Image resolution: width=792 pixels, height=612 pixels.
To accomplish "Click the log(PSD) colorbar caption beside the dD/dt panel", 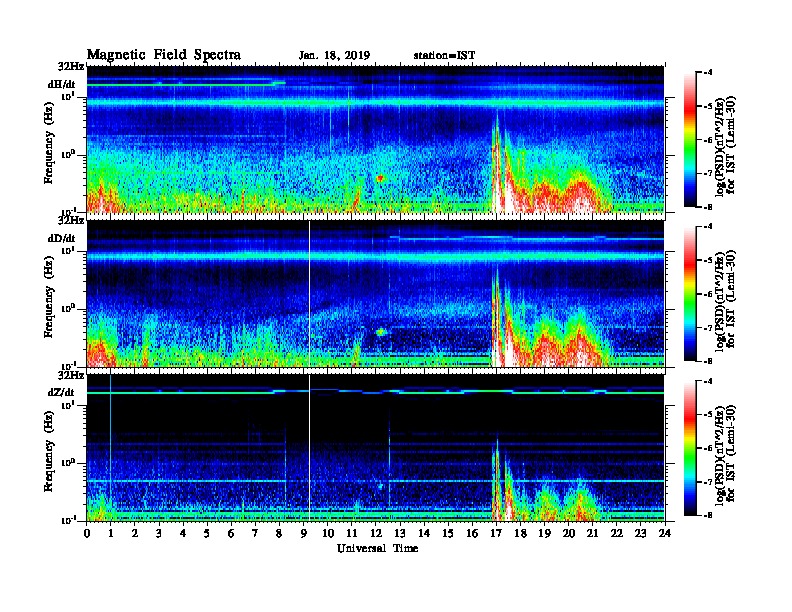I will click(725, 300).
